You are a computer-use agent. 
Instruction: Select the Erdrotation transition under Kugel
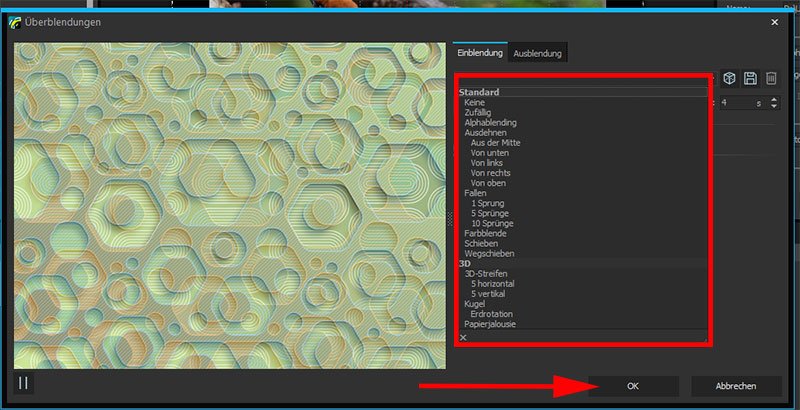(x=492, y=314)
